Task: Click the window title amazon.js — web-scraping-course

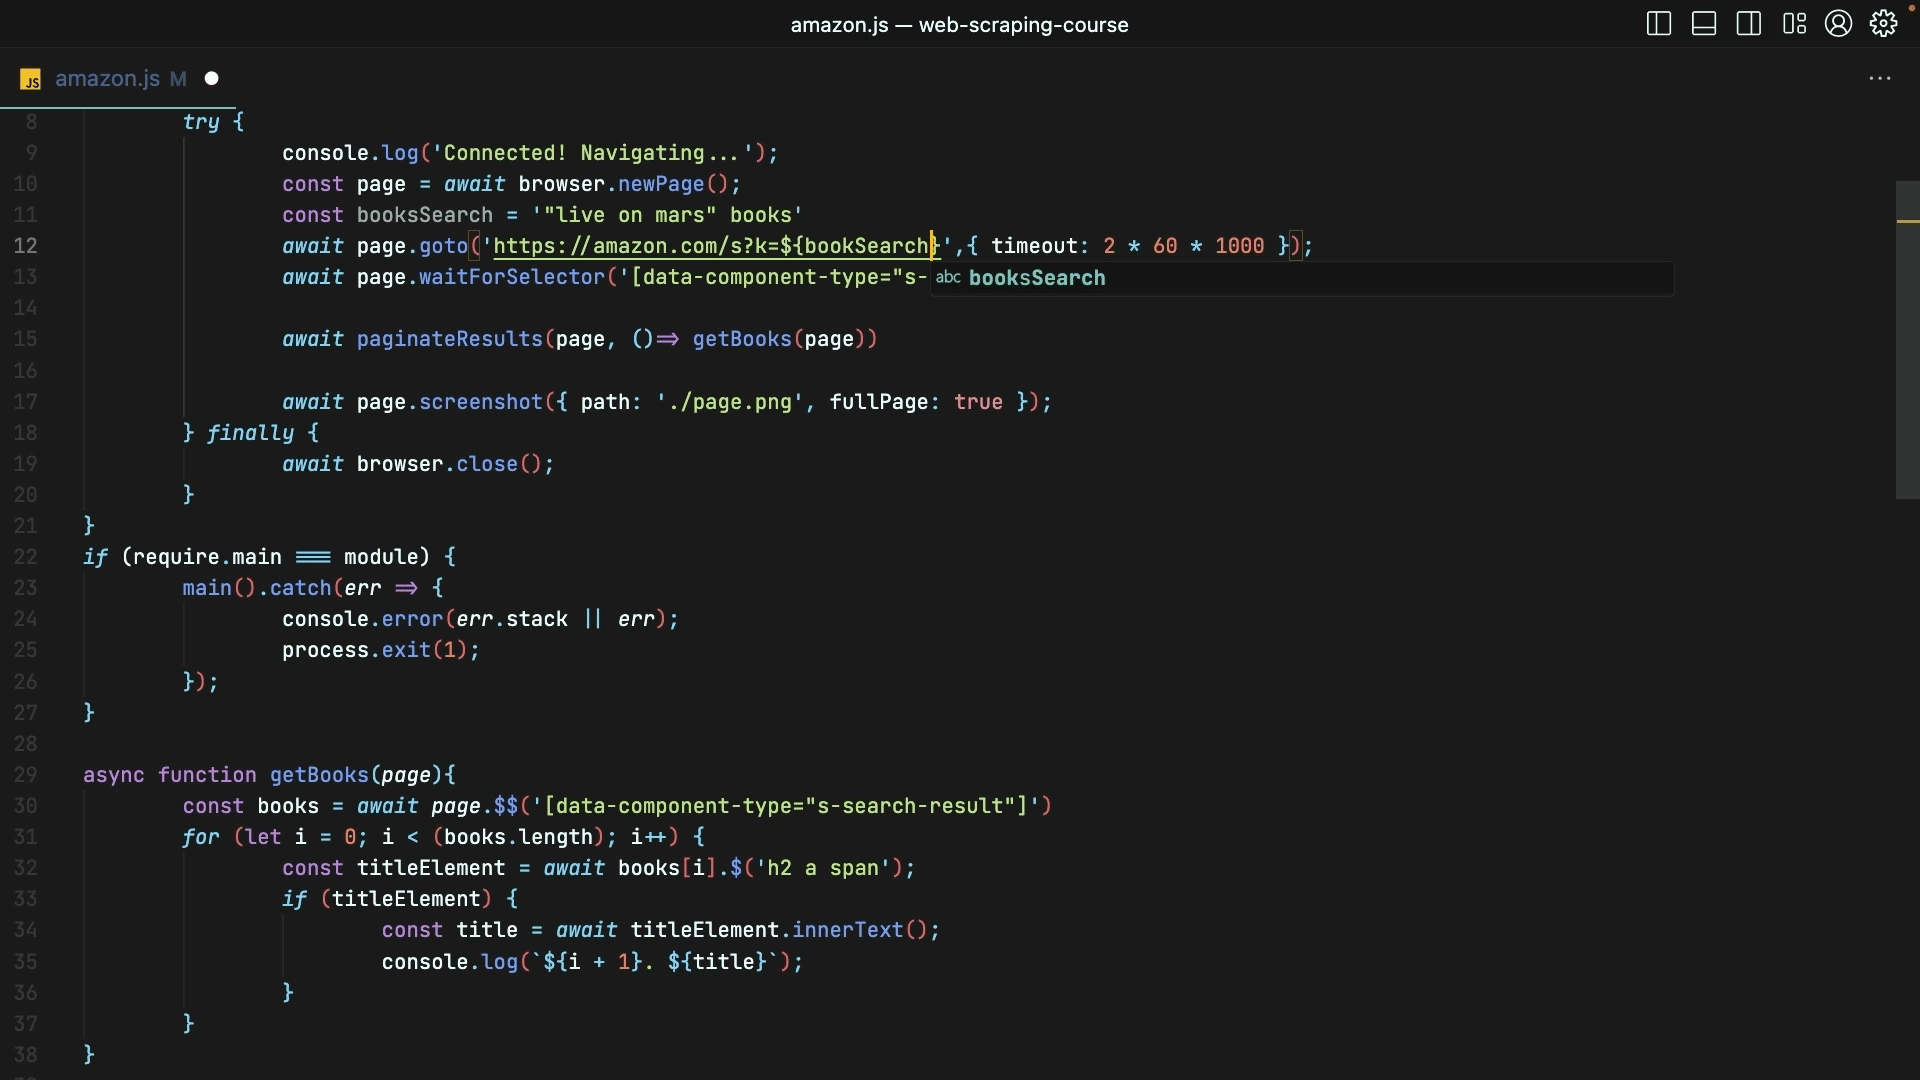Action: (959, 25)
